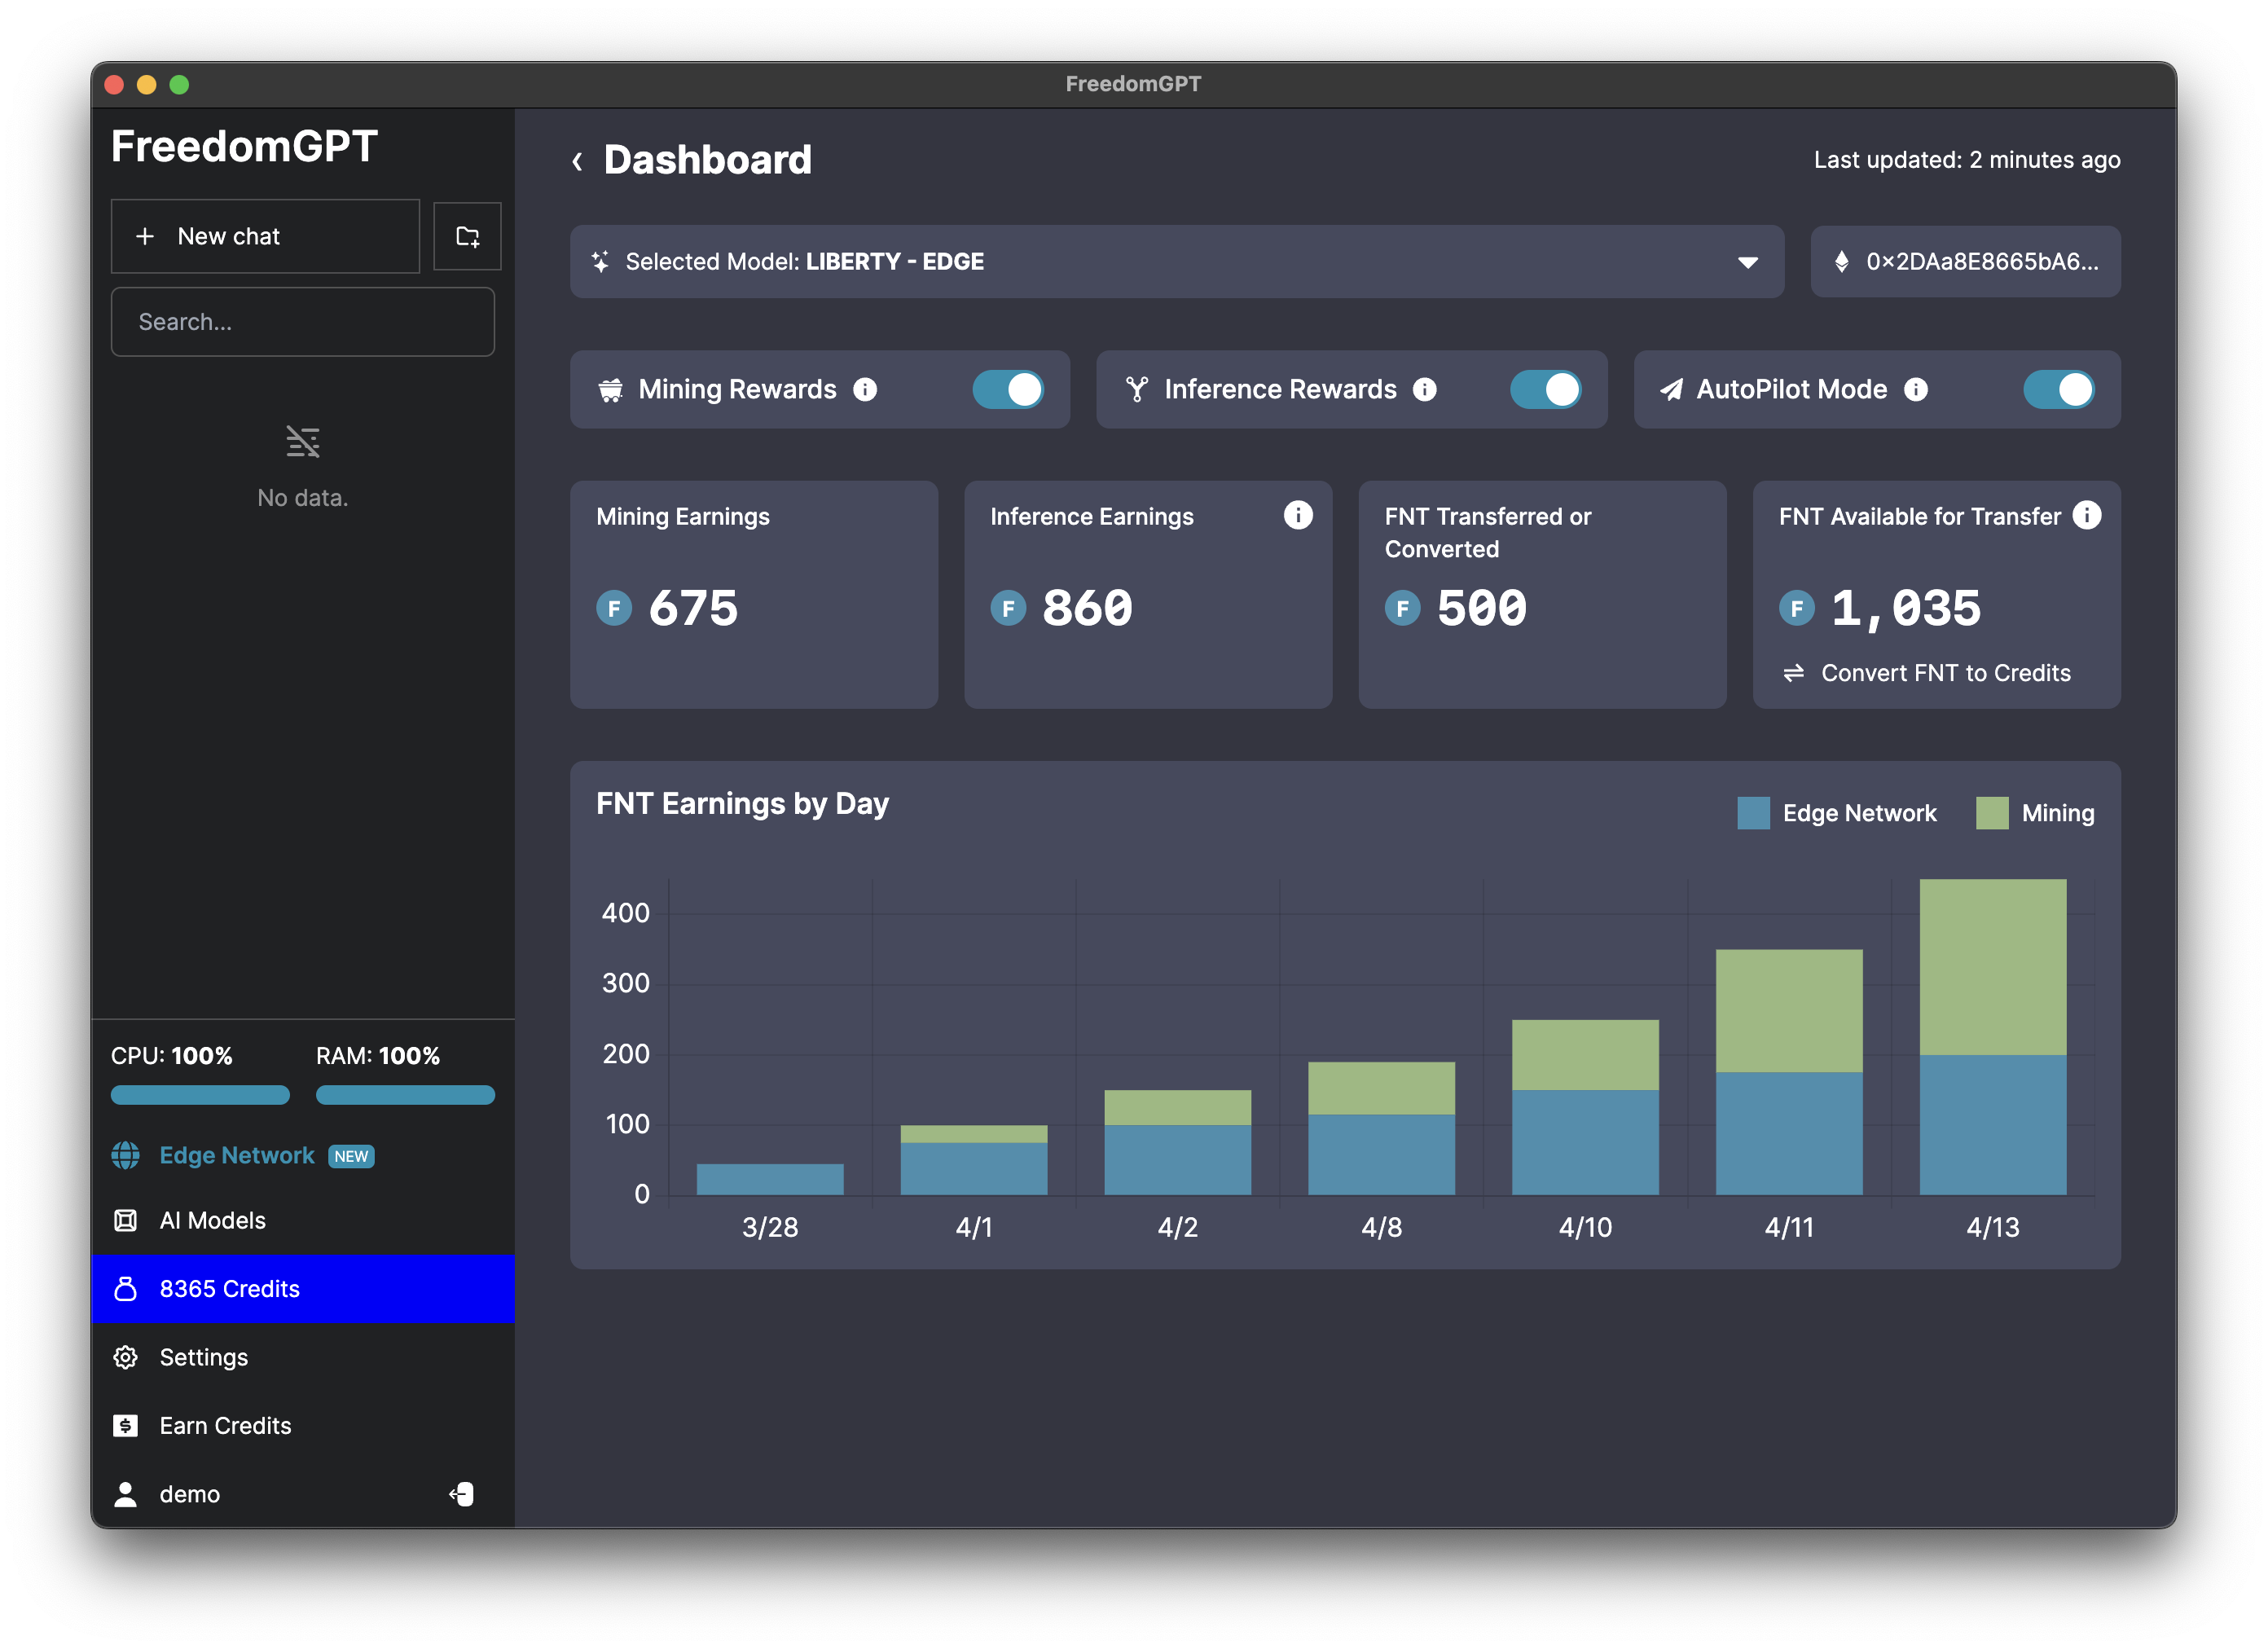2268x1649 pixels.
Task: Toggle AutoPilot Mode off
Action: pyautogui.click(x=2058, y=390)
